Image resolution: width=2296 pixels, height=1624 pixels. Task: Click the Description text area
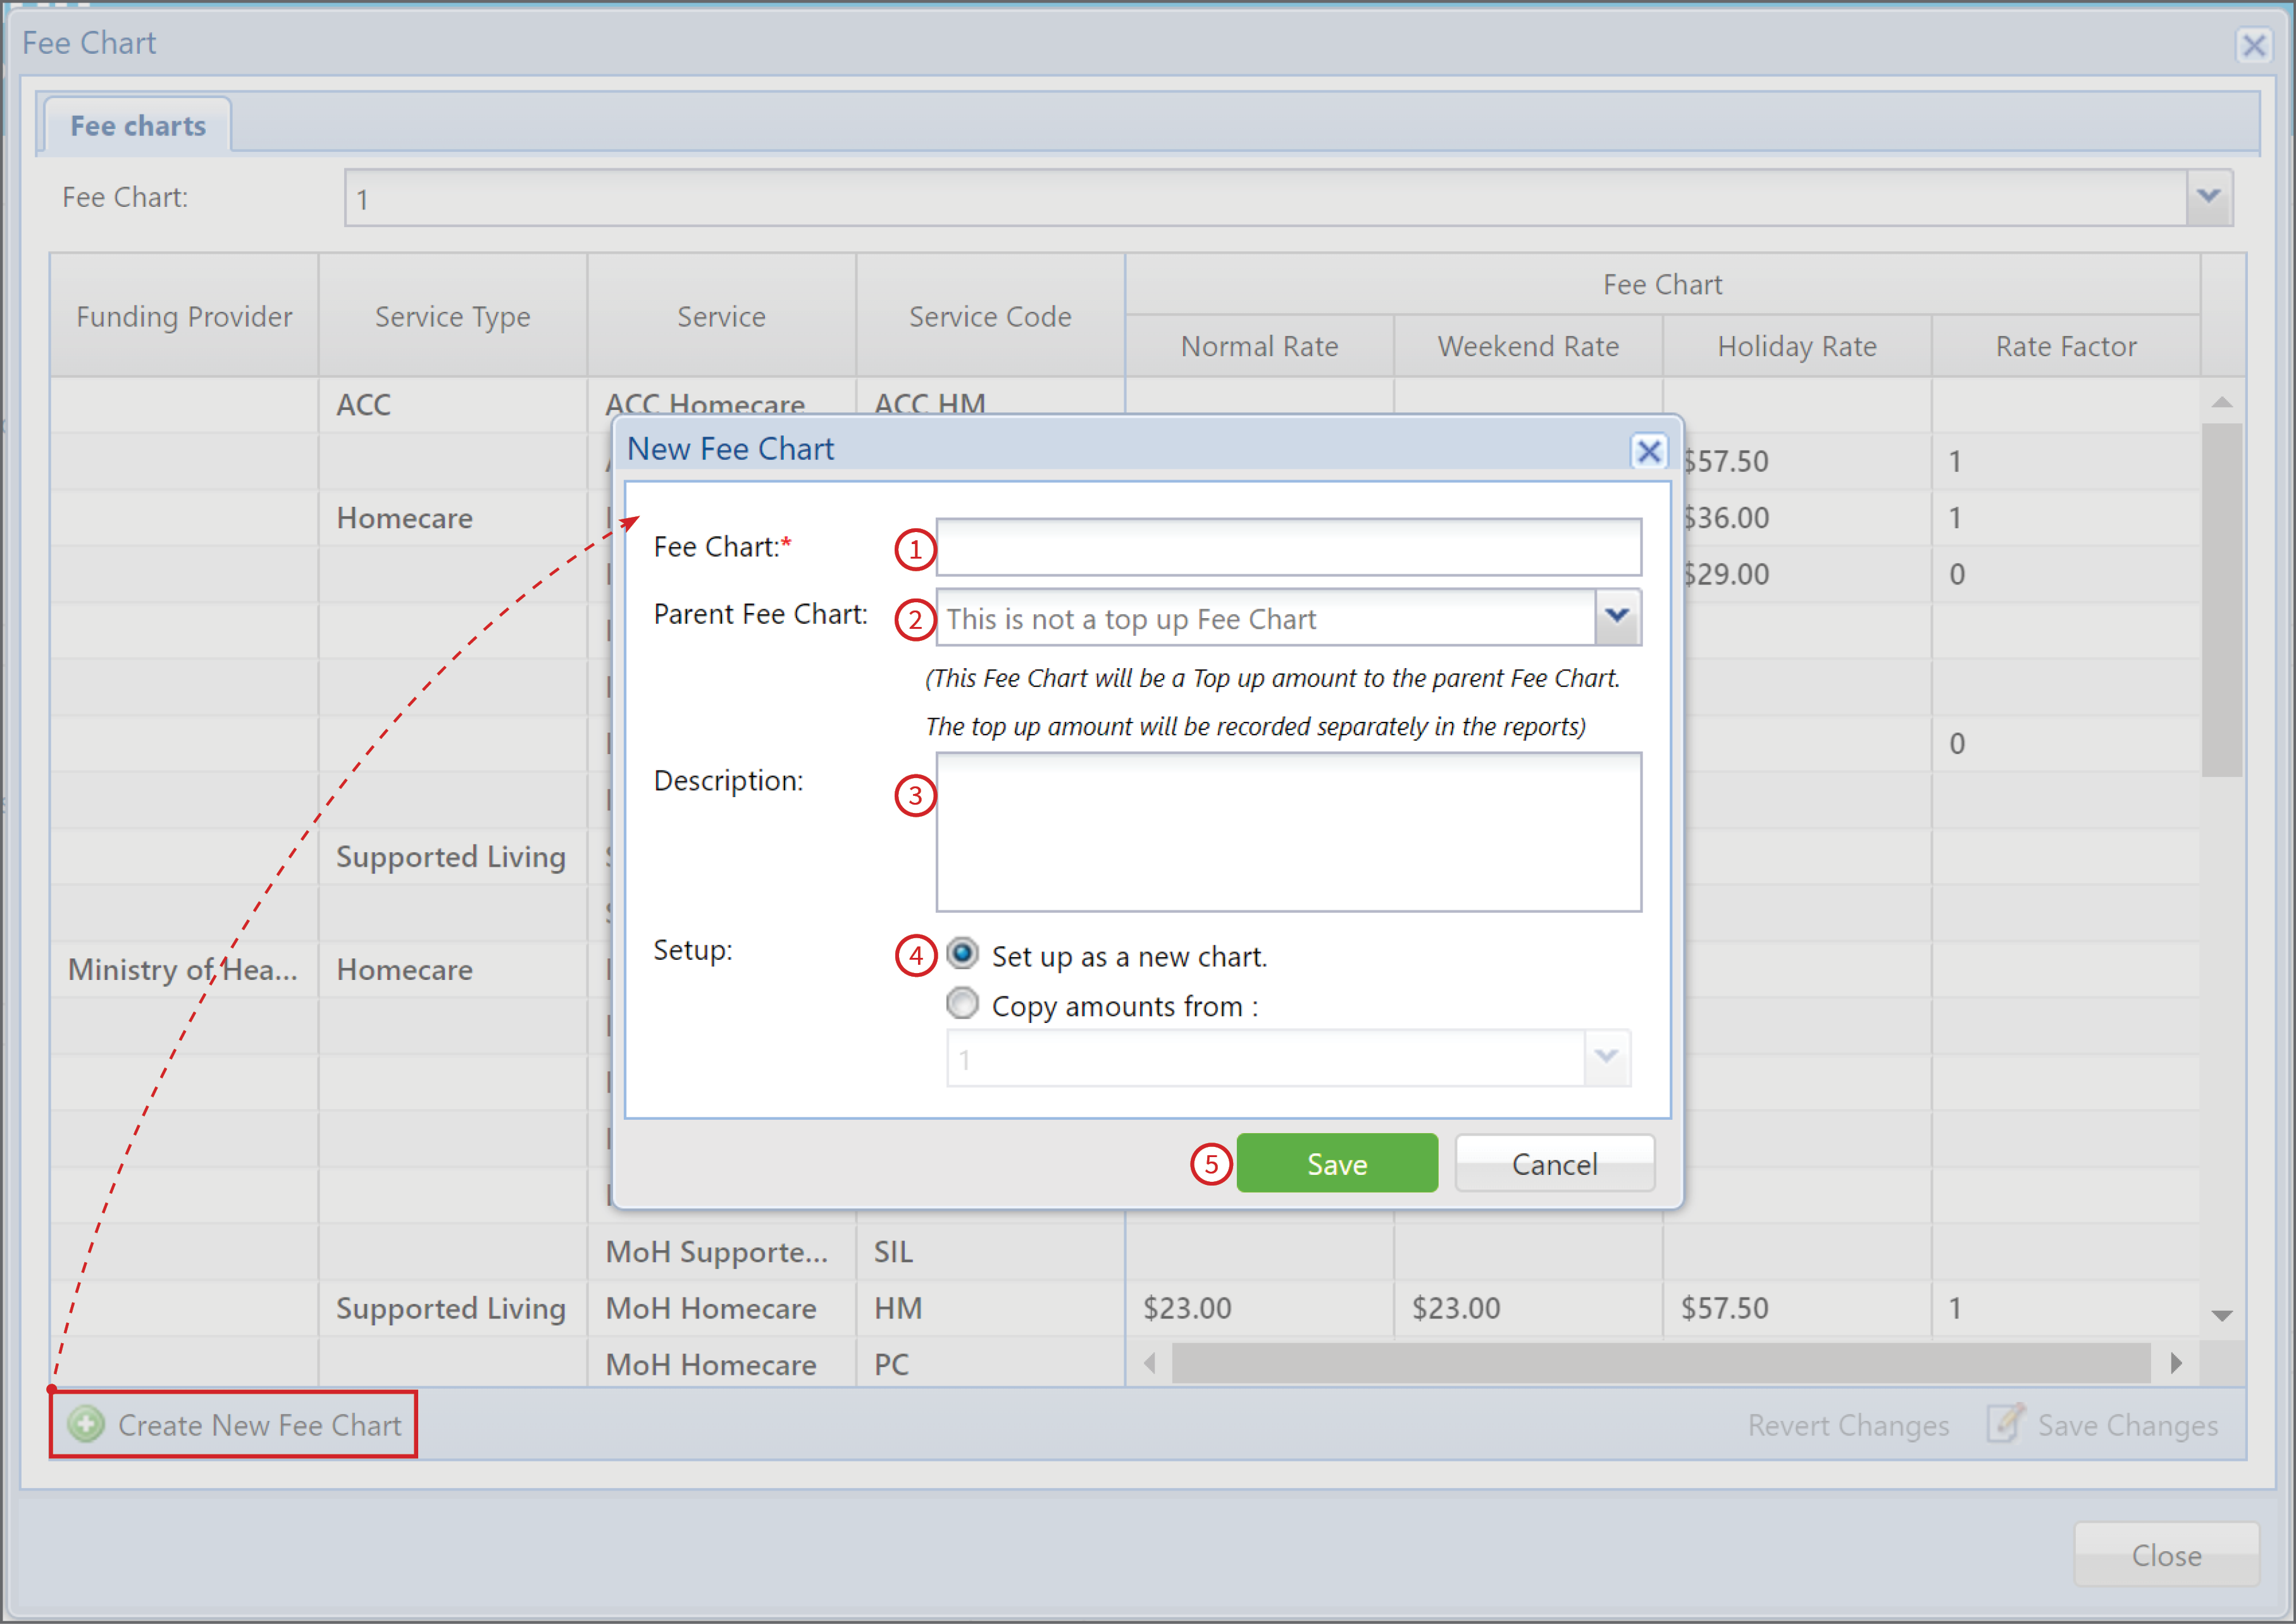[x=1288, y=832]
